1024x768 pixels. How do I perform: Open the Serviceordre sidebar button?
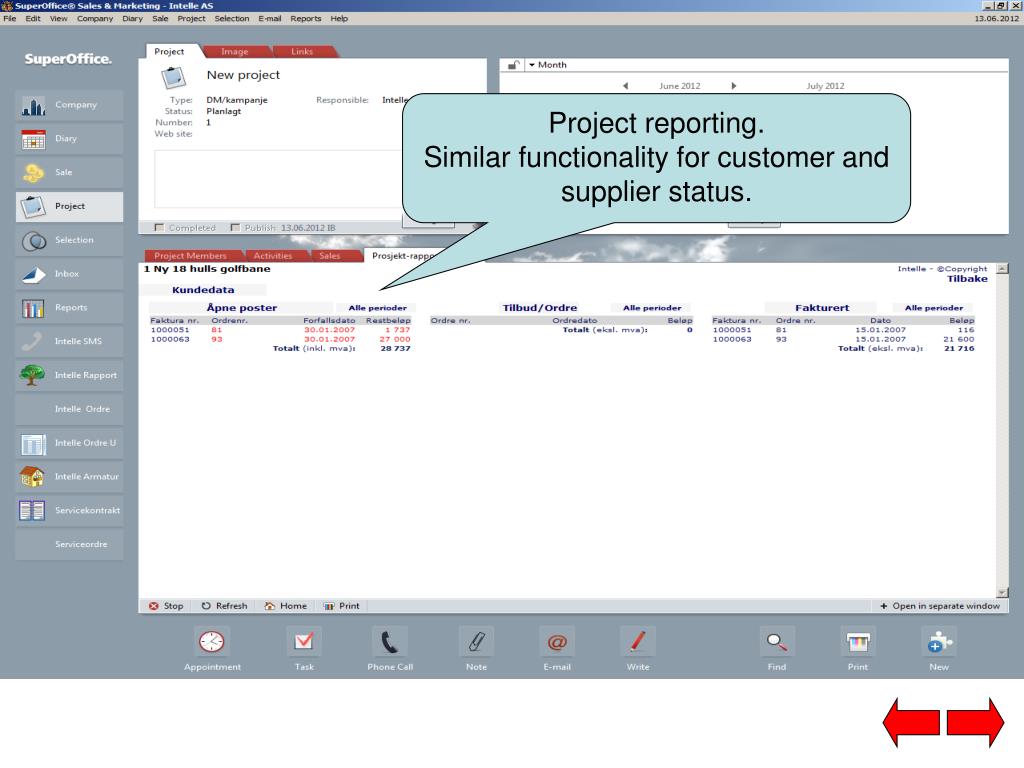coord(69,545)
